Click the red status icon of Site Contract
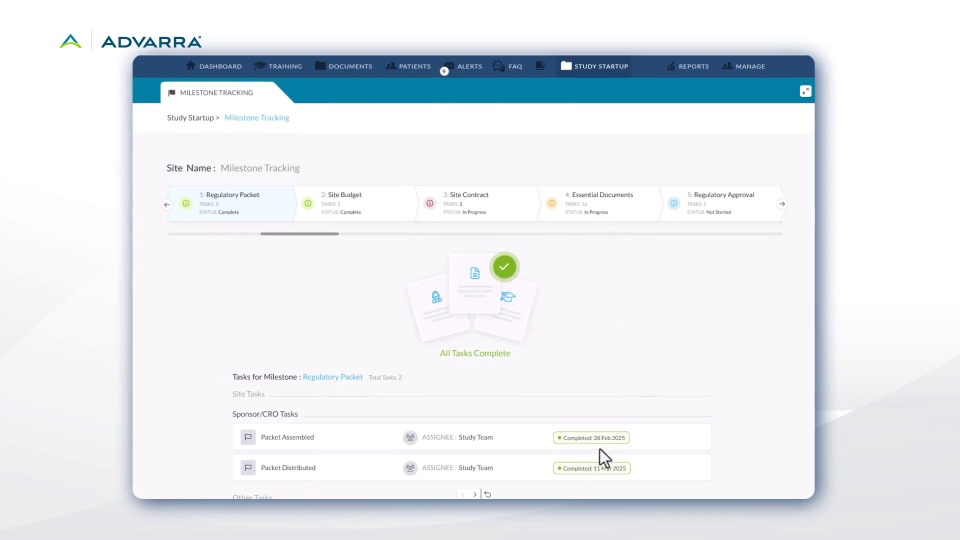The width and height of the screenshot is (960, 540). tap(430, 203)
